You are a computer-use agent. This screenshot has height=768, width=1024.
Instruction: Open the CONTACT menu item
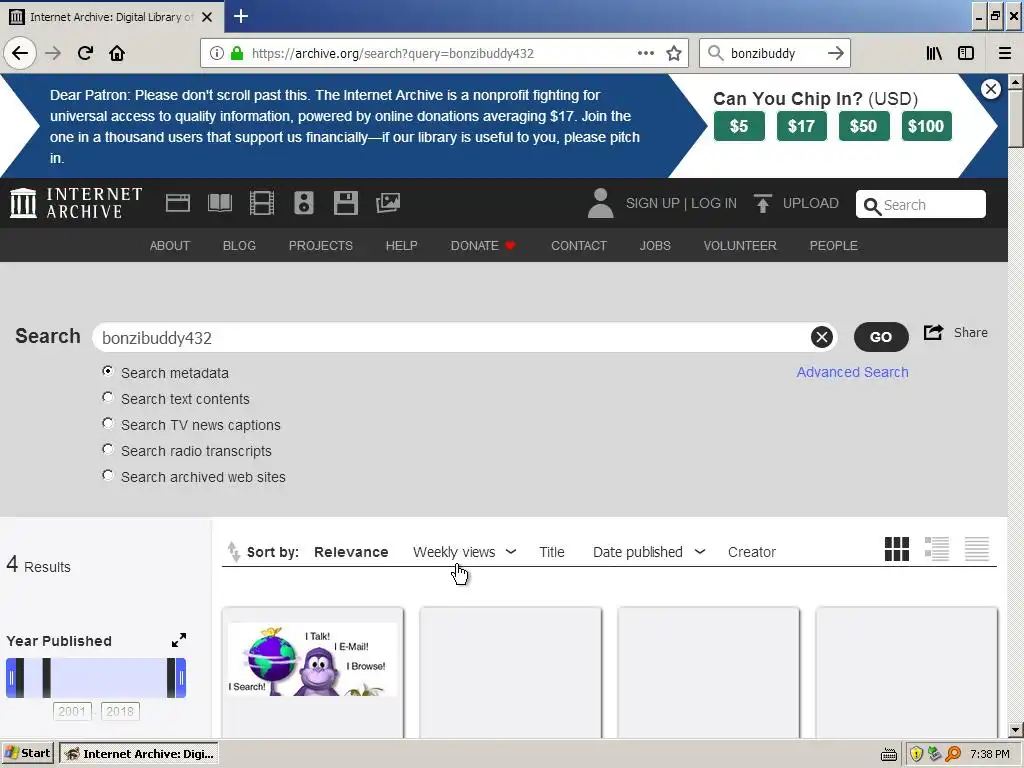click(579, 246)
